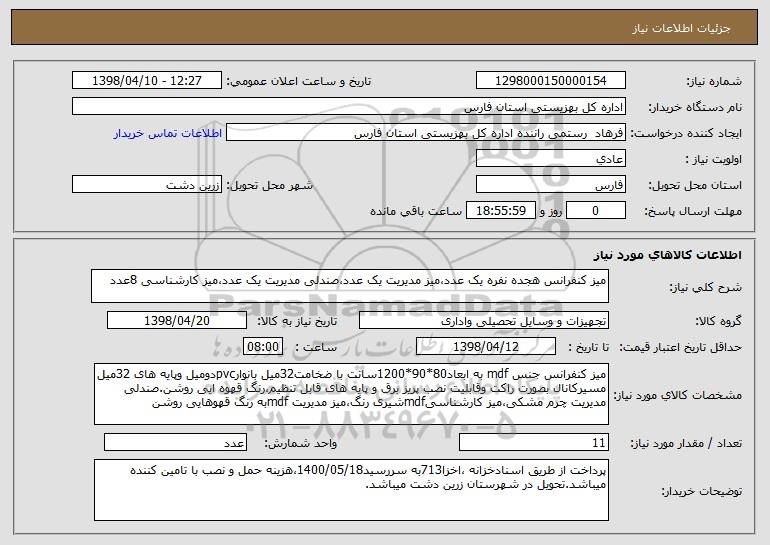Screen dimensions: 770x545
Task: Click the text ساعت باقی مانده
Action: click(415, 211)
